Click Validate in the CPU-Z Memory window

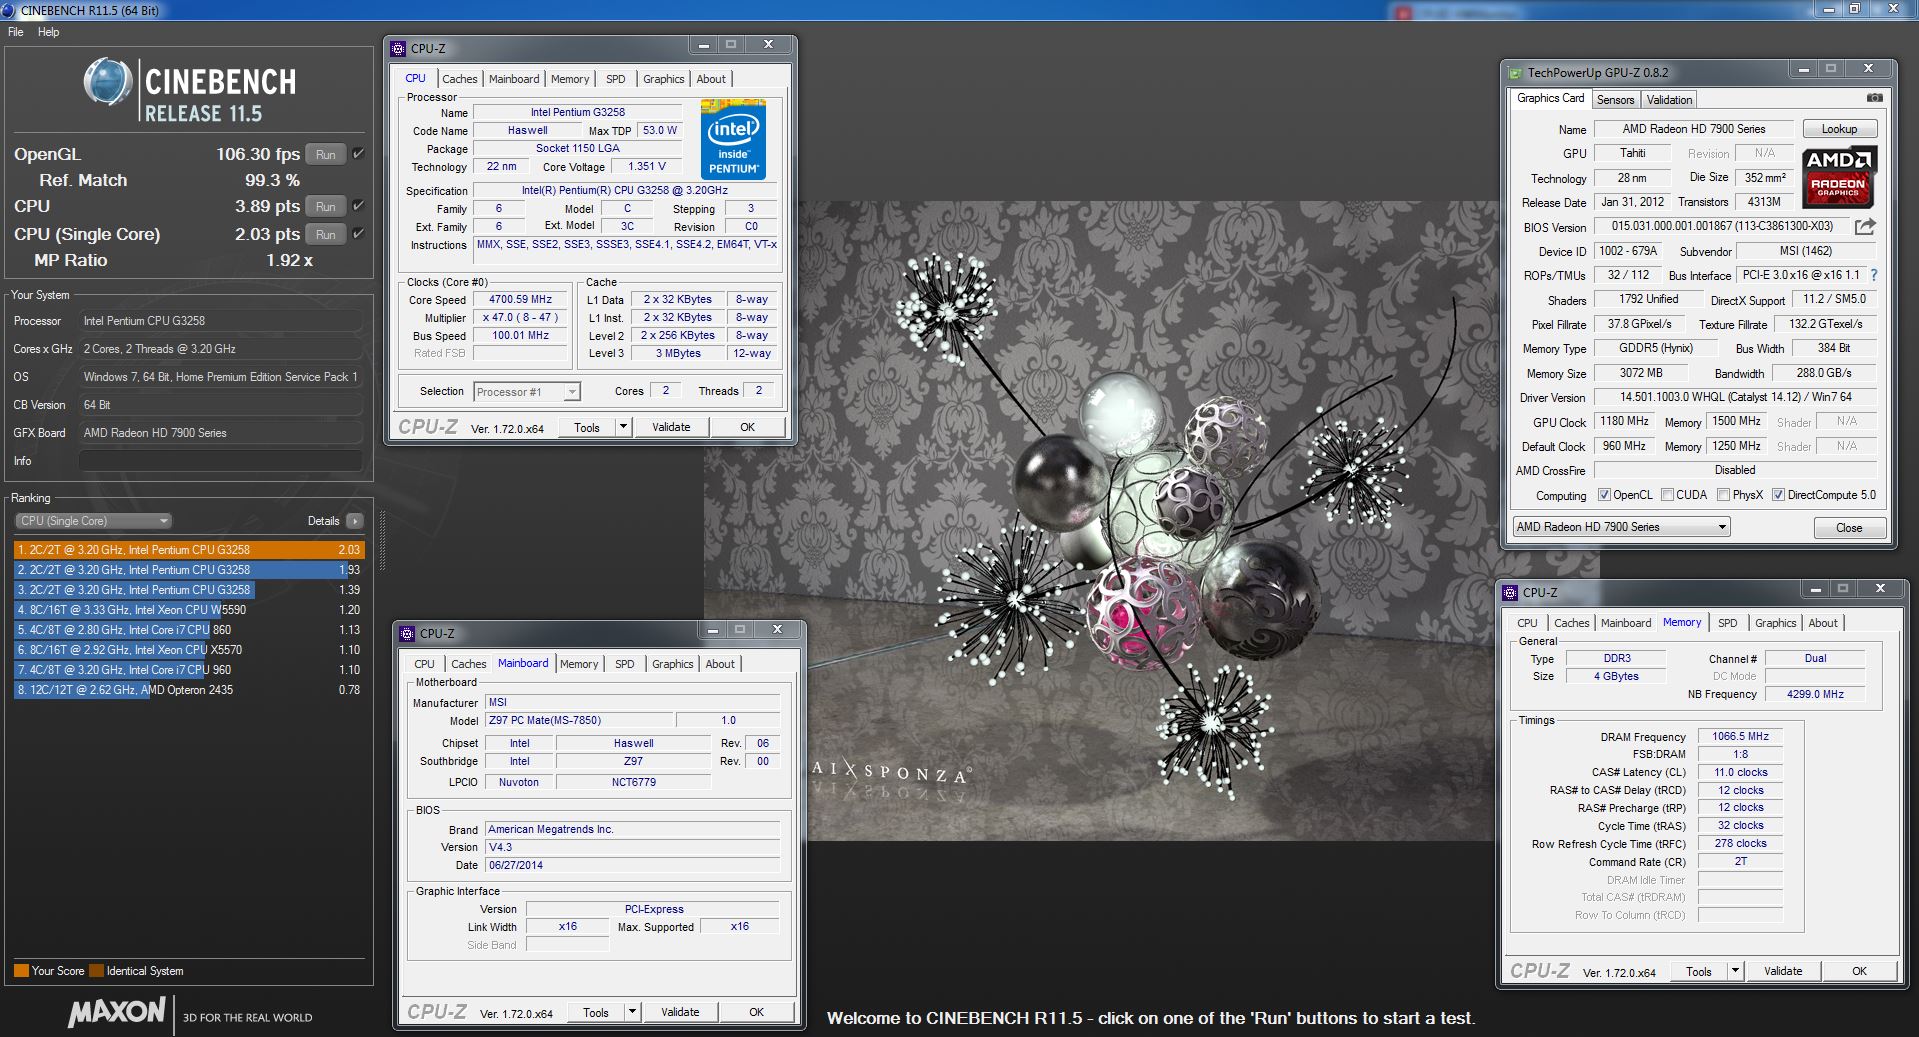1783,971
